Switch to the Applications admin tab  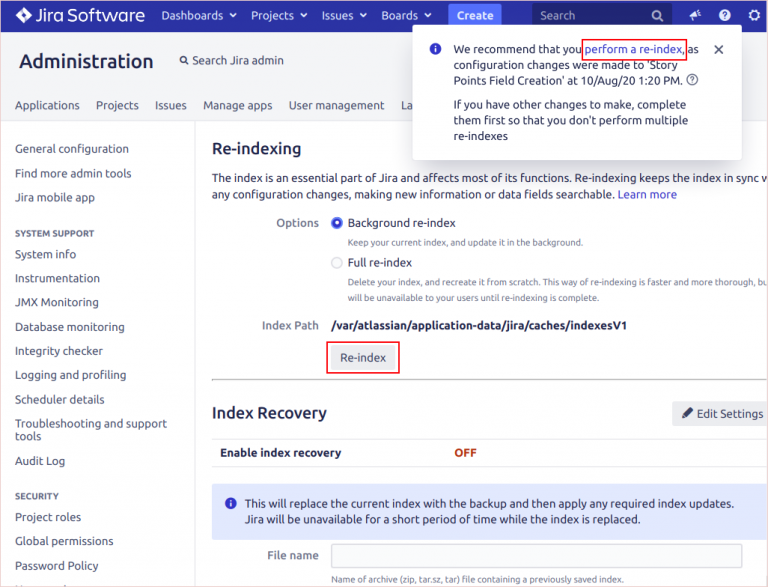click(x=47, y=105)
